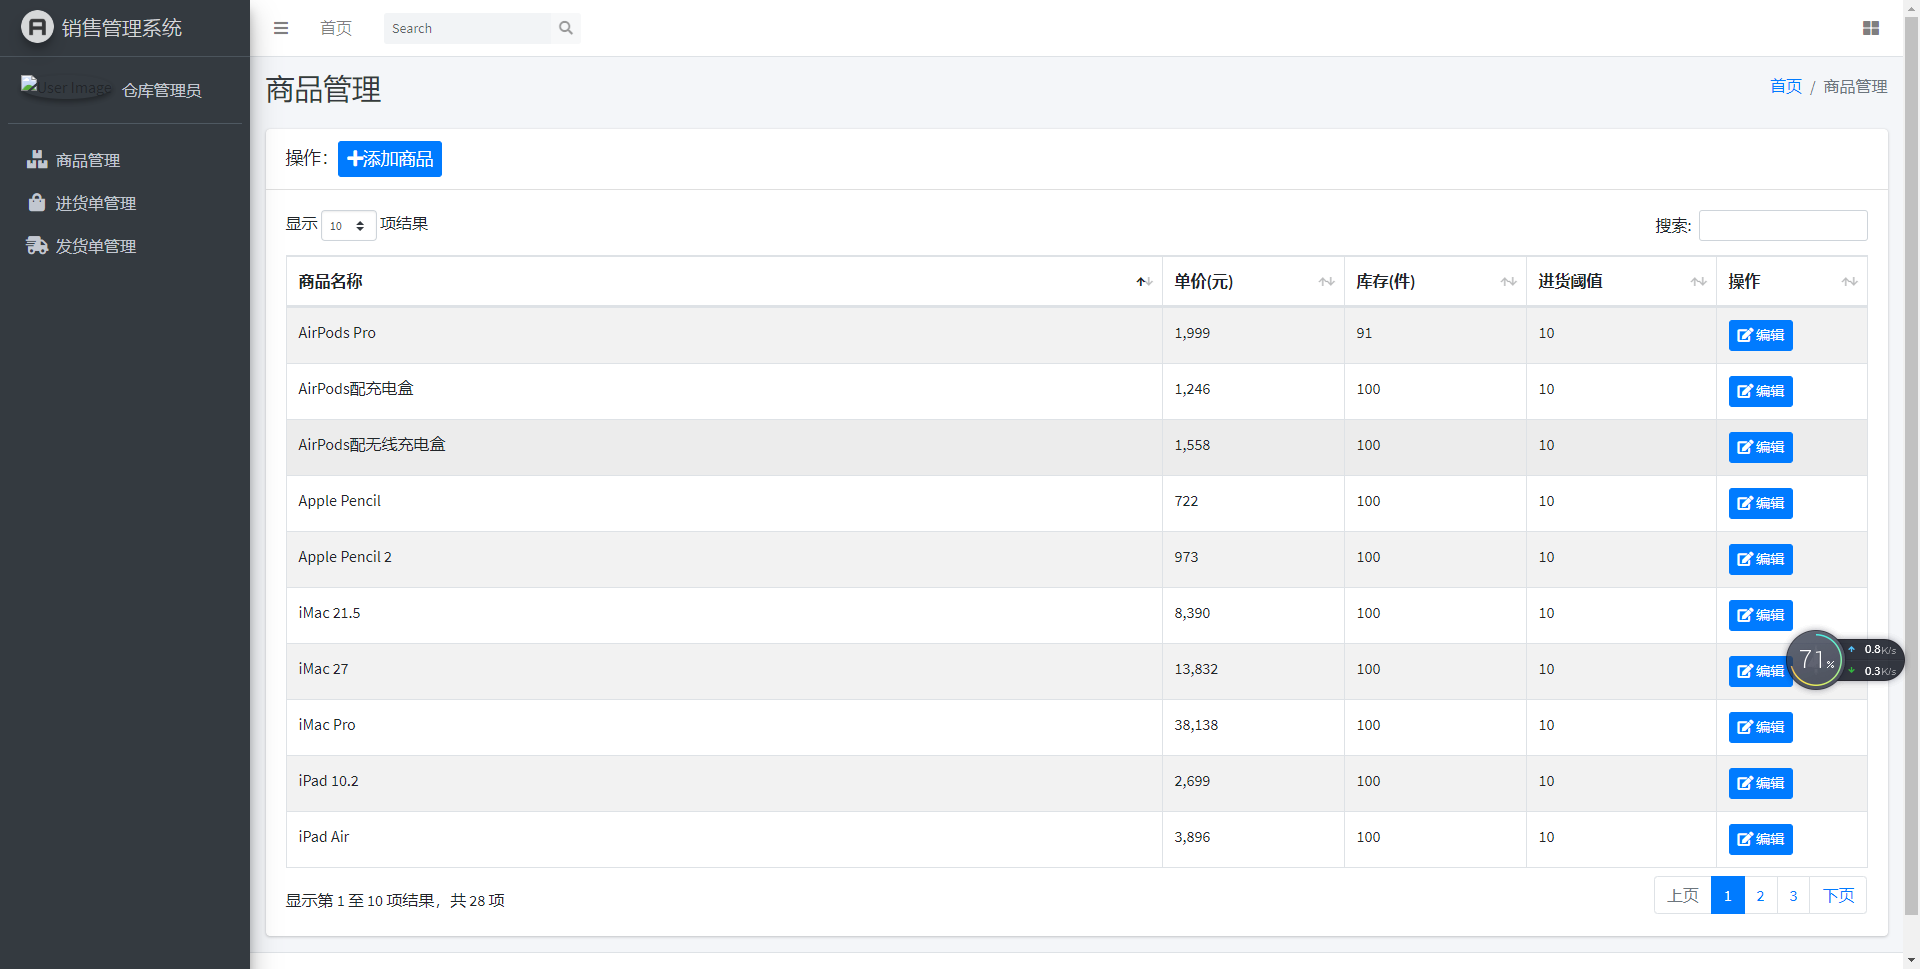Click the table 搜索 input field

pos(1782,226)
